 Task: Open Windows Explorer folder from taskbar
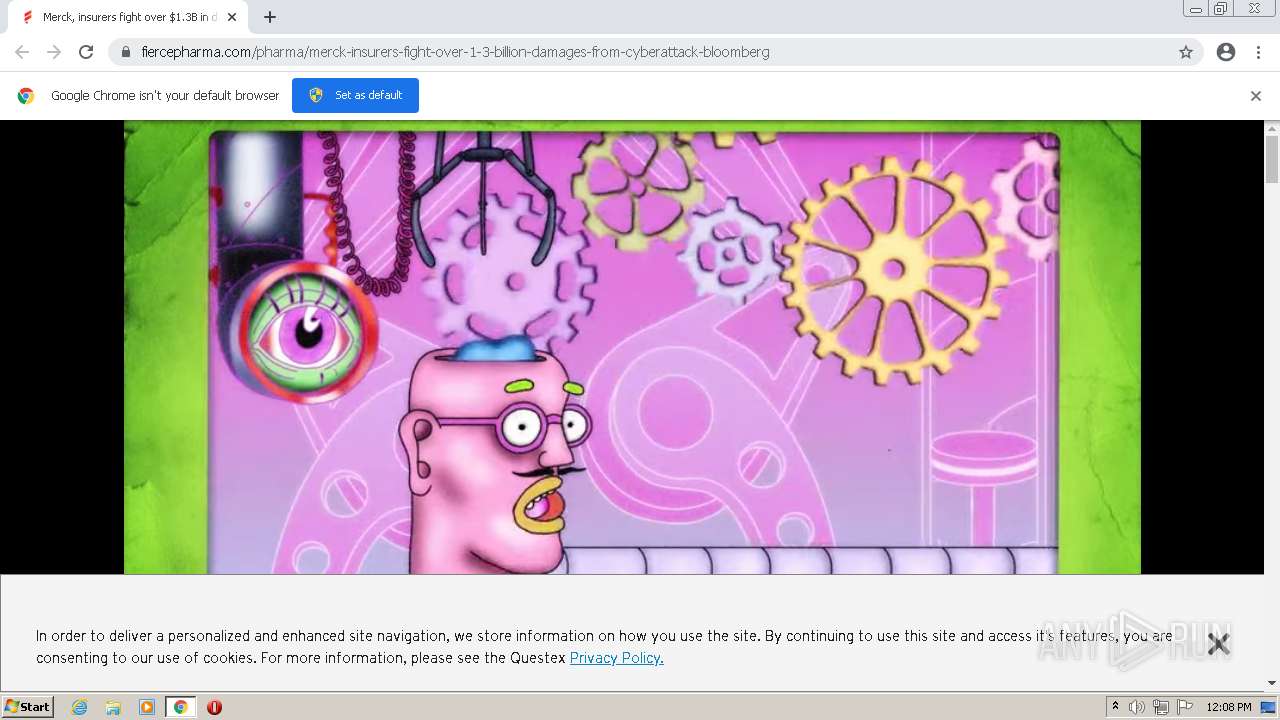(113, 707)
